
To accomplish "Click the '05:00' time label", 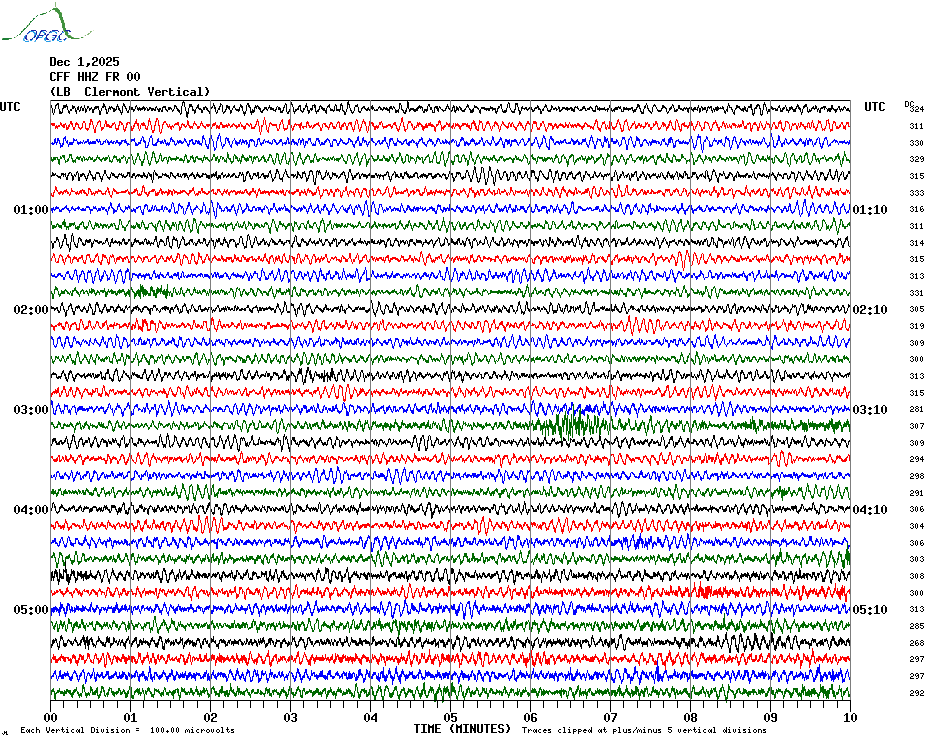I will (x=31, y=609).
